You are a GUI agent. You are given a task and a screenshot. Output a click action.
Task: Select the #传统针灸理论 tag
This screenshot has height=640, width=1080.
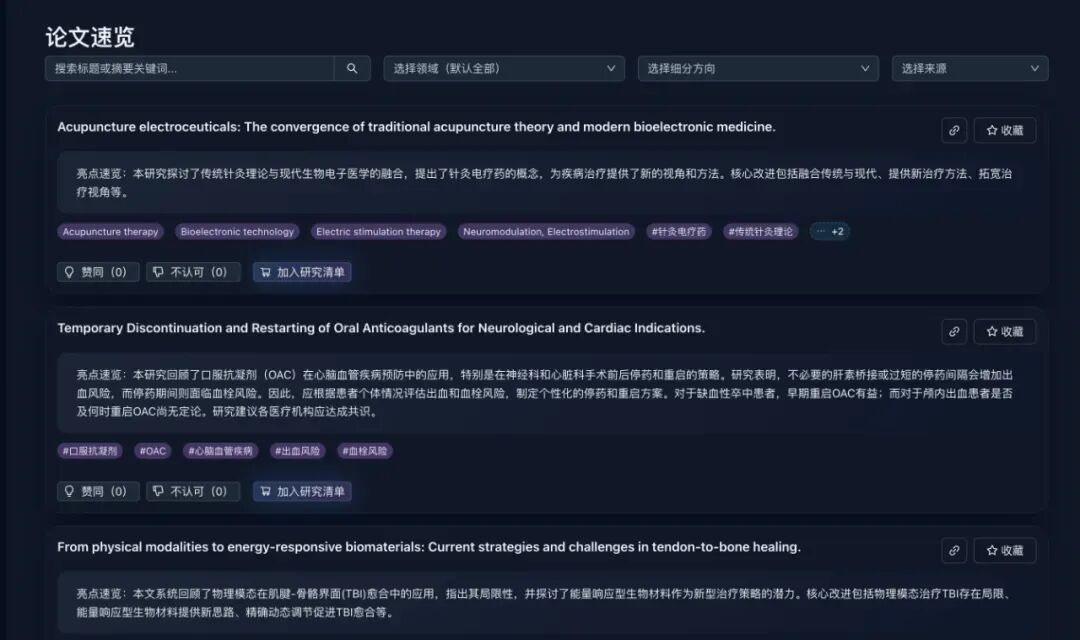761,231
